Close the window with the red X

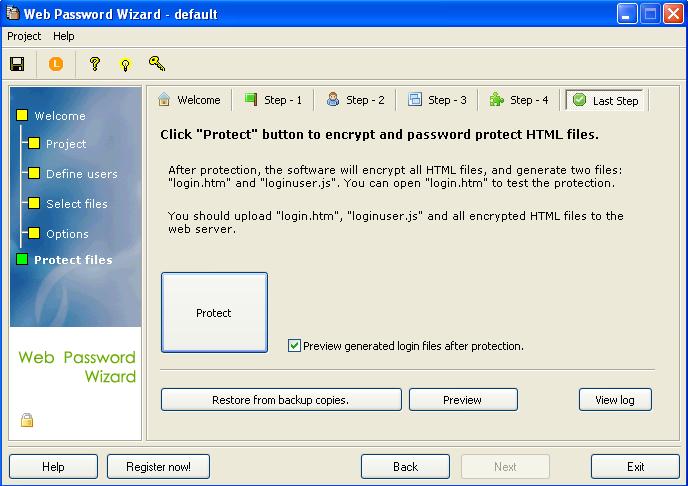click(x=673, y=14)
